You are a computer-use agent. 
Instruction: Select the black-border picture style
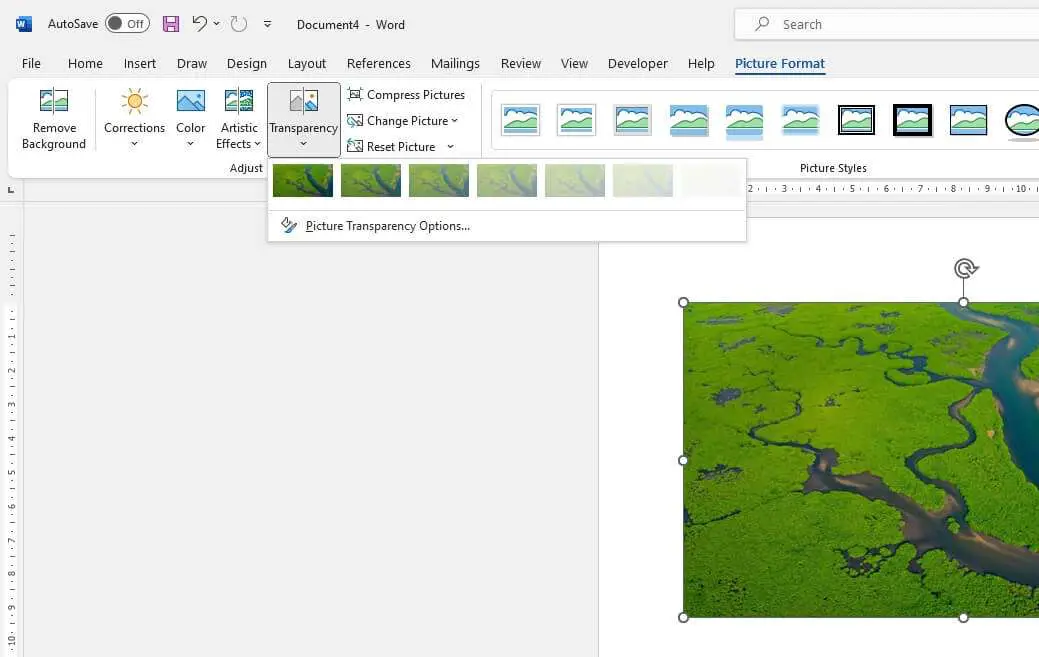(912, 118)
